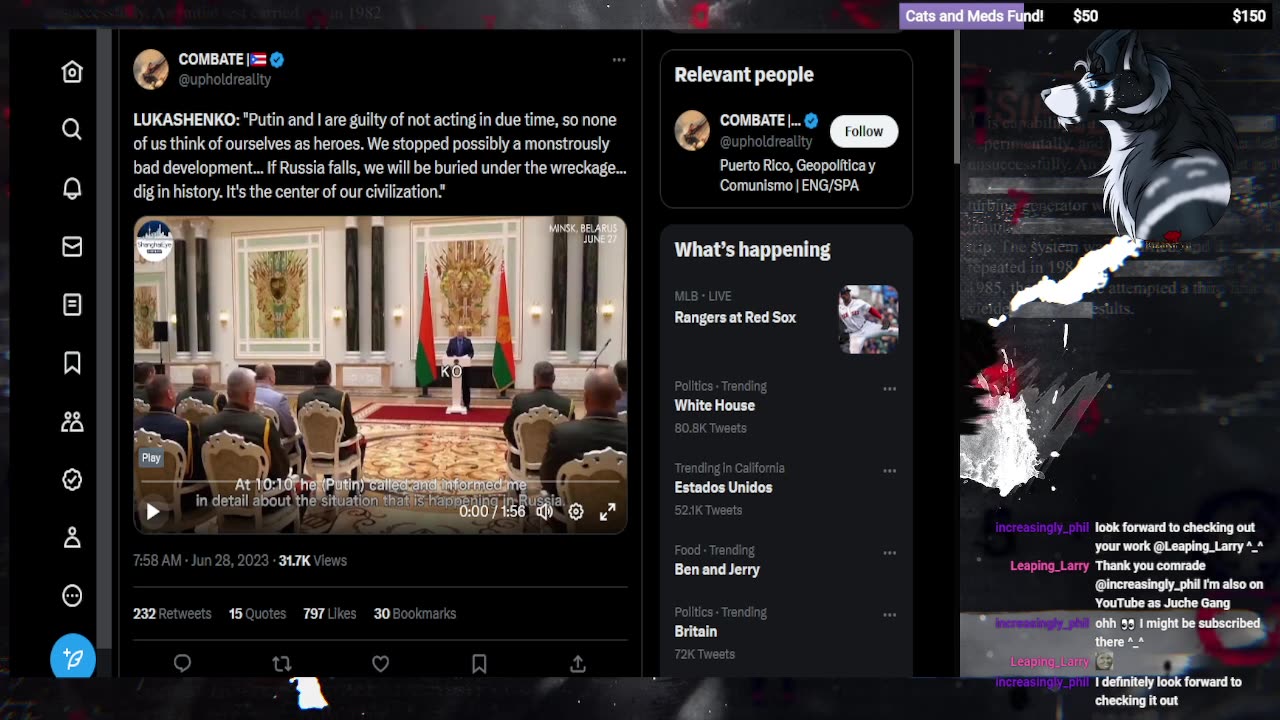Image resolution: width=1280 pixels, height=720 pixels.
Task: Click the Cats and Meds Fund goal bar
Action: tap(1088, 16)
